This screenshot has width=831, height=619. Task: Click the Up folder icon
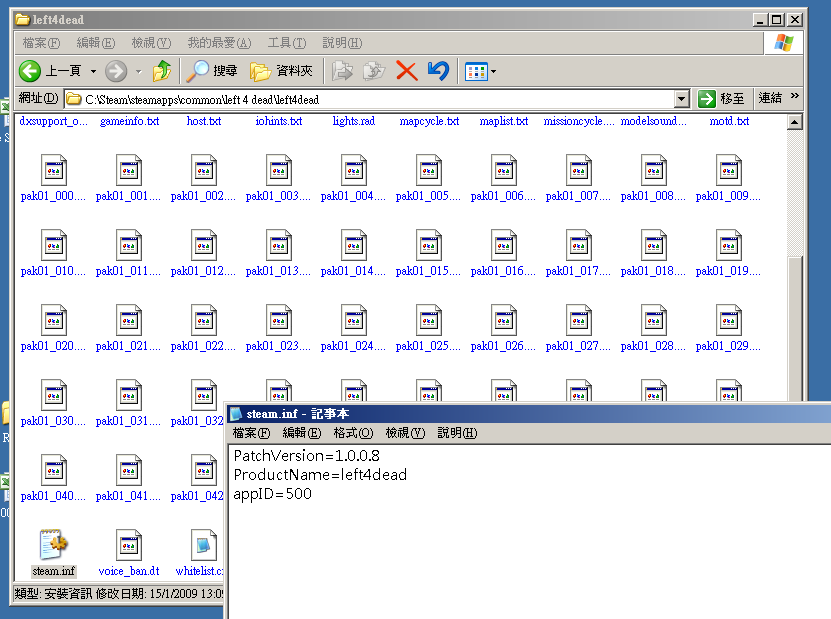point(161,71)
